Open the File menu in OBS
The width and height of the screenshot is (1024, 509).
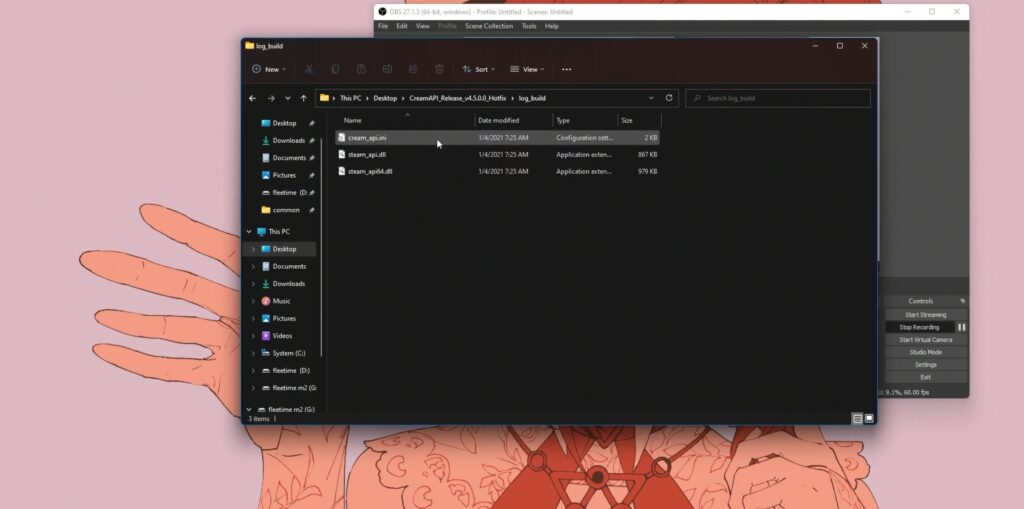click(383, 26)
